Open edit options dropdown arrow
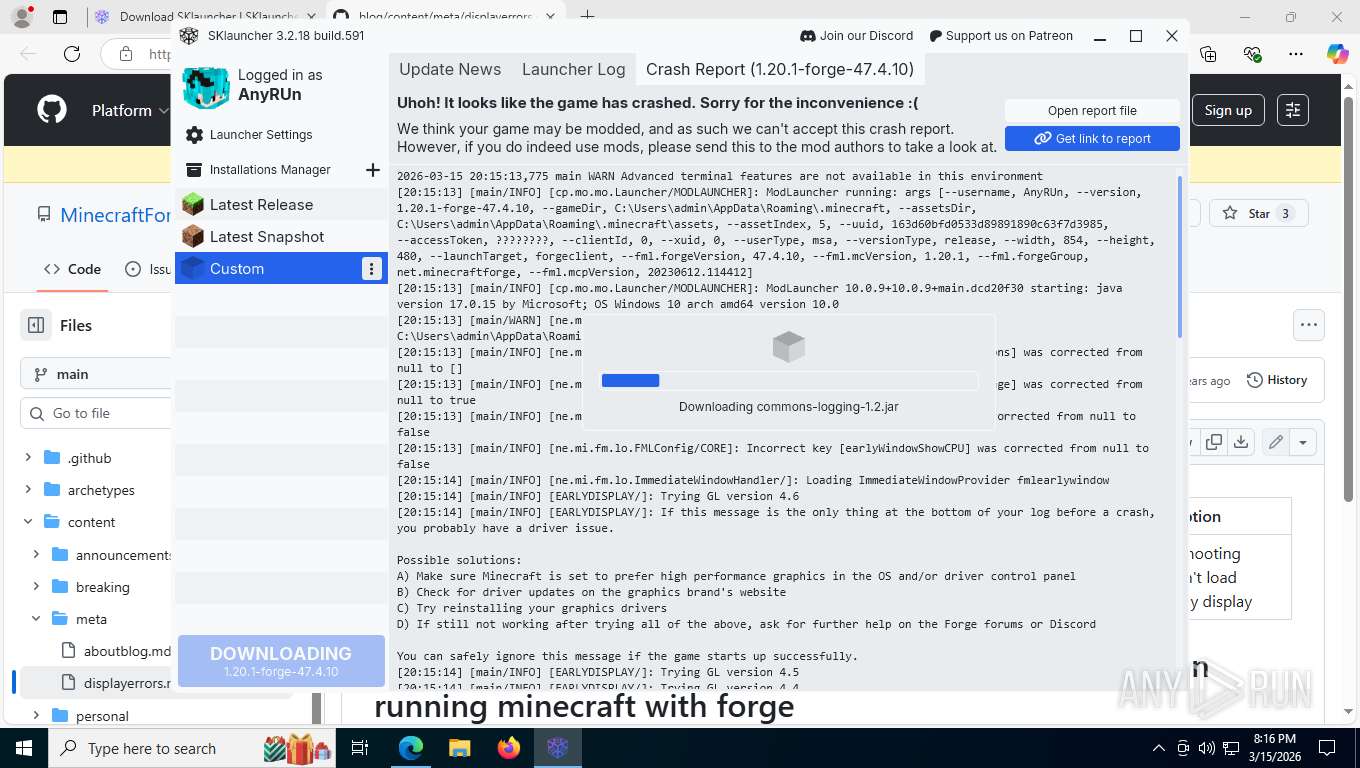Image resolution: width=1360 pixels, height=768 pixels. [x=1303, y=442]
